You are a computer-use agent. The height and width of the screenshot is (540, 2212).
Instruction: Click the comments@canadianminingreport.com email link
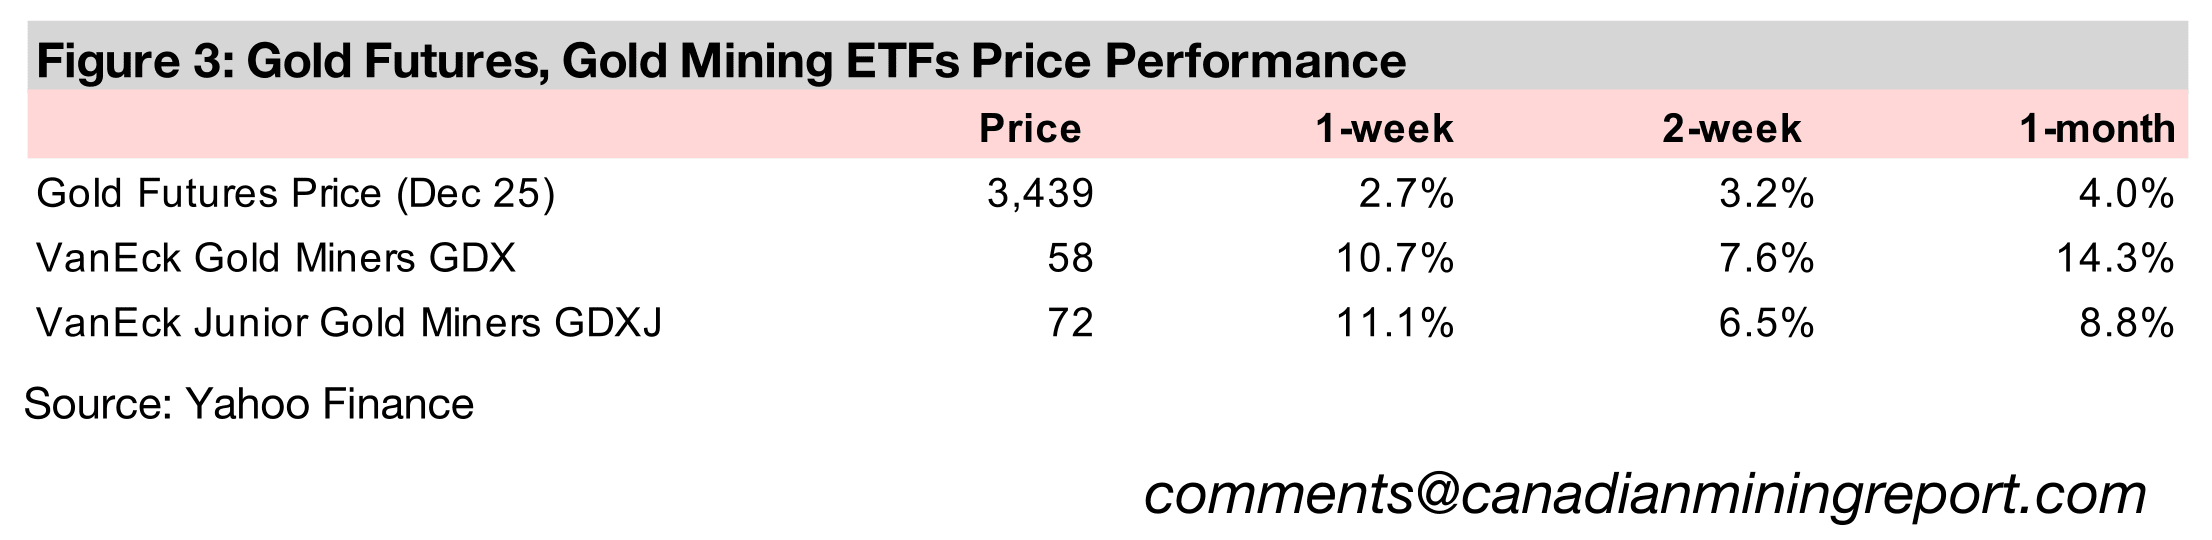pos(1644,494)
